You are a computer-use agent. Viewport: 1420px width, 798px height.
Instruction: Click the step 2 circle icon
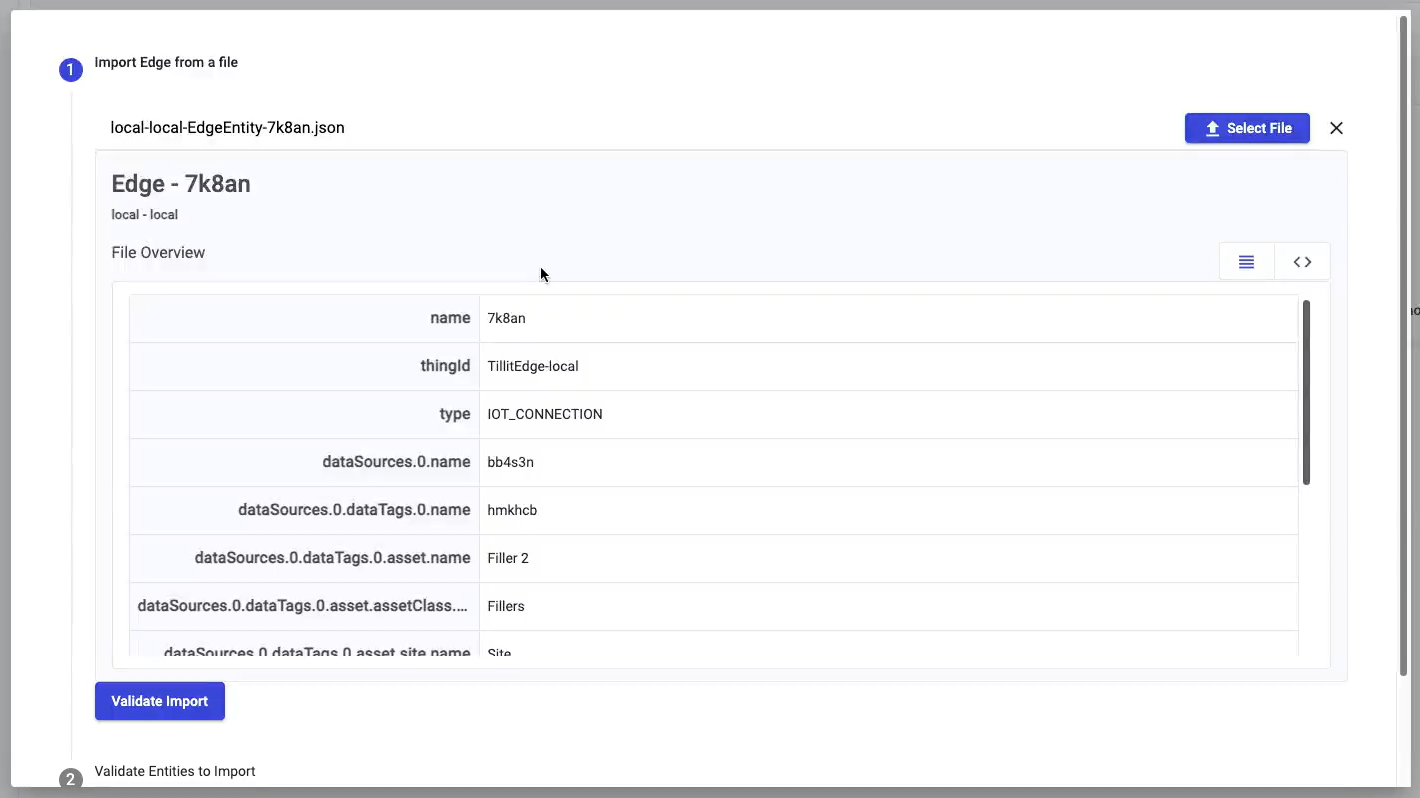(70, 779)
